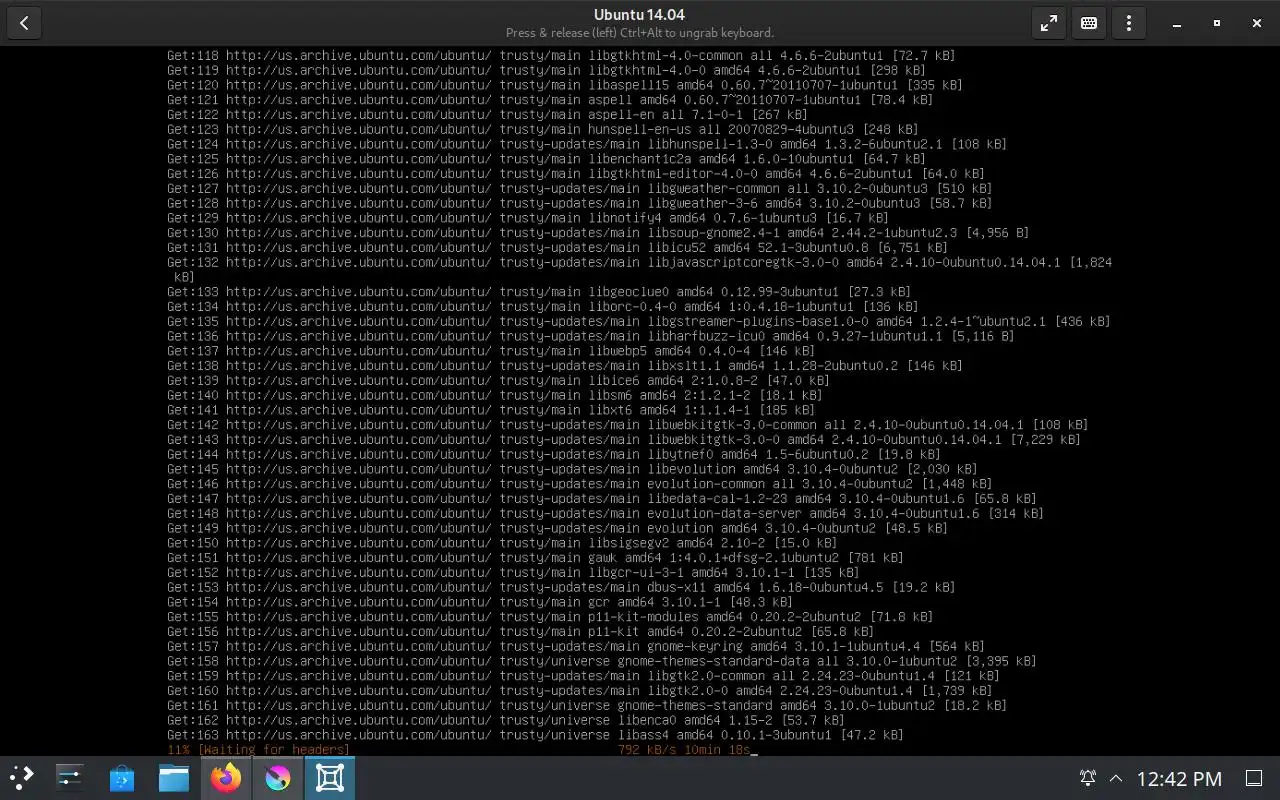
Task: Click the 'Get:120' libaspell15 line
Action: (565, 85)
